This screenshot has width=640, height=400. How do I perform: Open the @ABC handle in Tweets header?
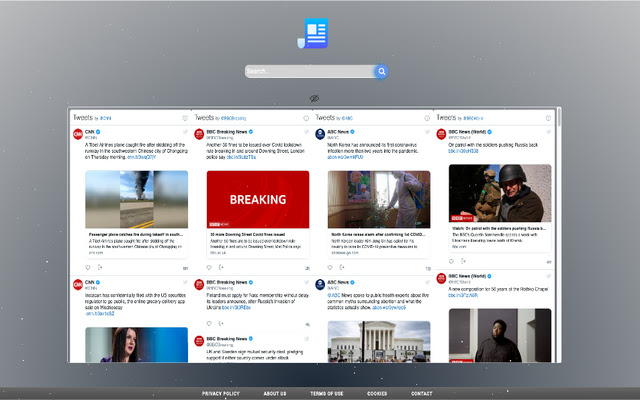click(x=347, y=118)
